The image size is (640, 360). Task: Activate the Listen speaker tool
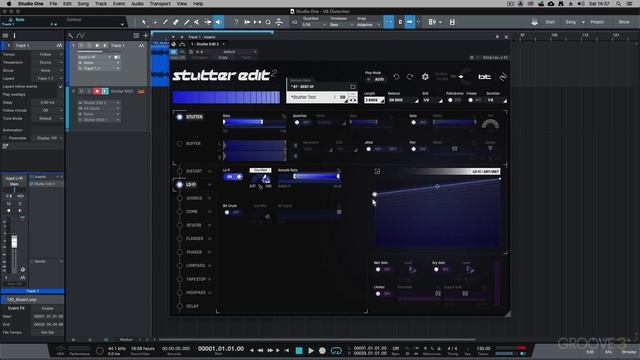(218, 22)
